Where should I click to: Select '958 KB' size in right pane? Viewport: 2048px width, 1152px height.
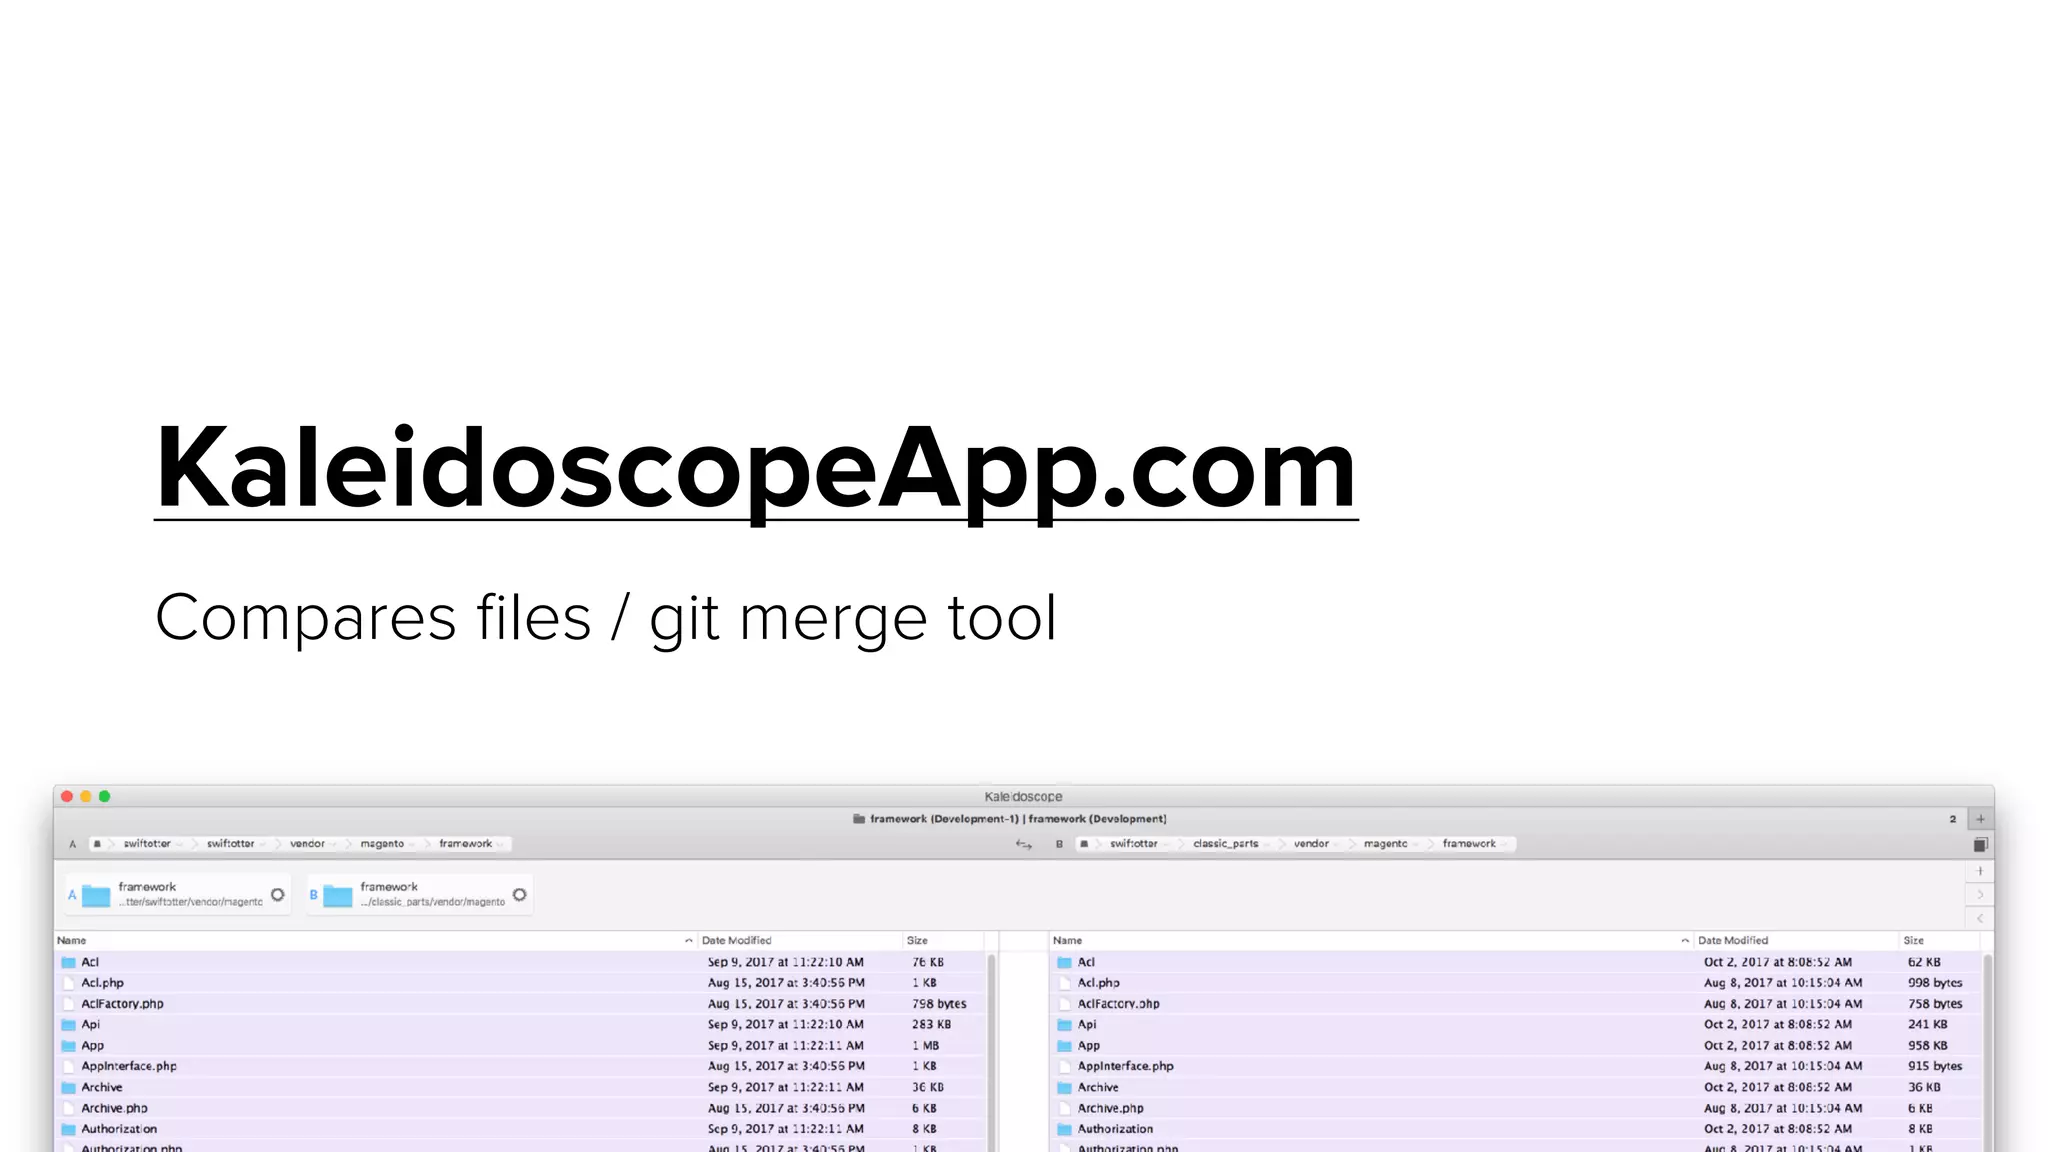click(1927, 1046)
